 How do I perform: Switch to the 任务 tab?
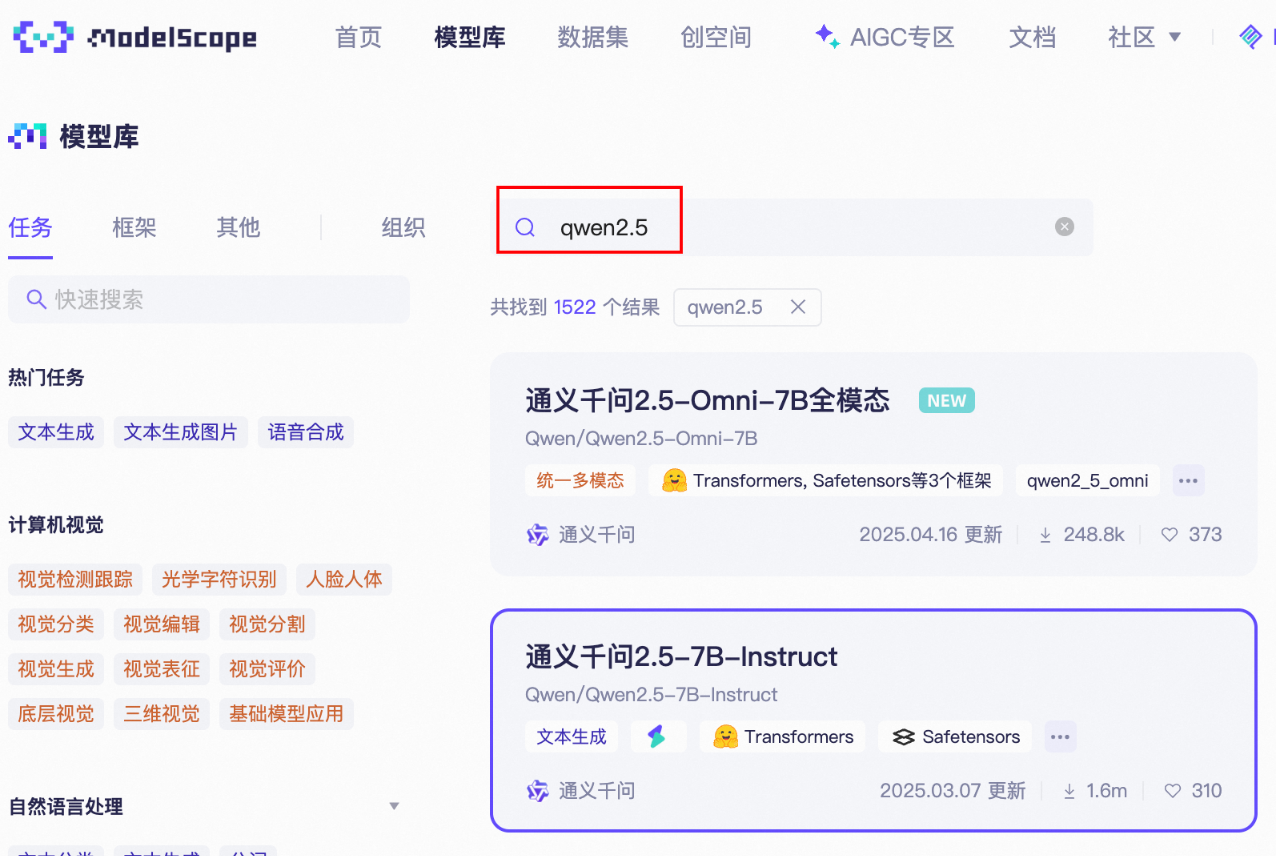click(x=30, y=228)
